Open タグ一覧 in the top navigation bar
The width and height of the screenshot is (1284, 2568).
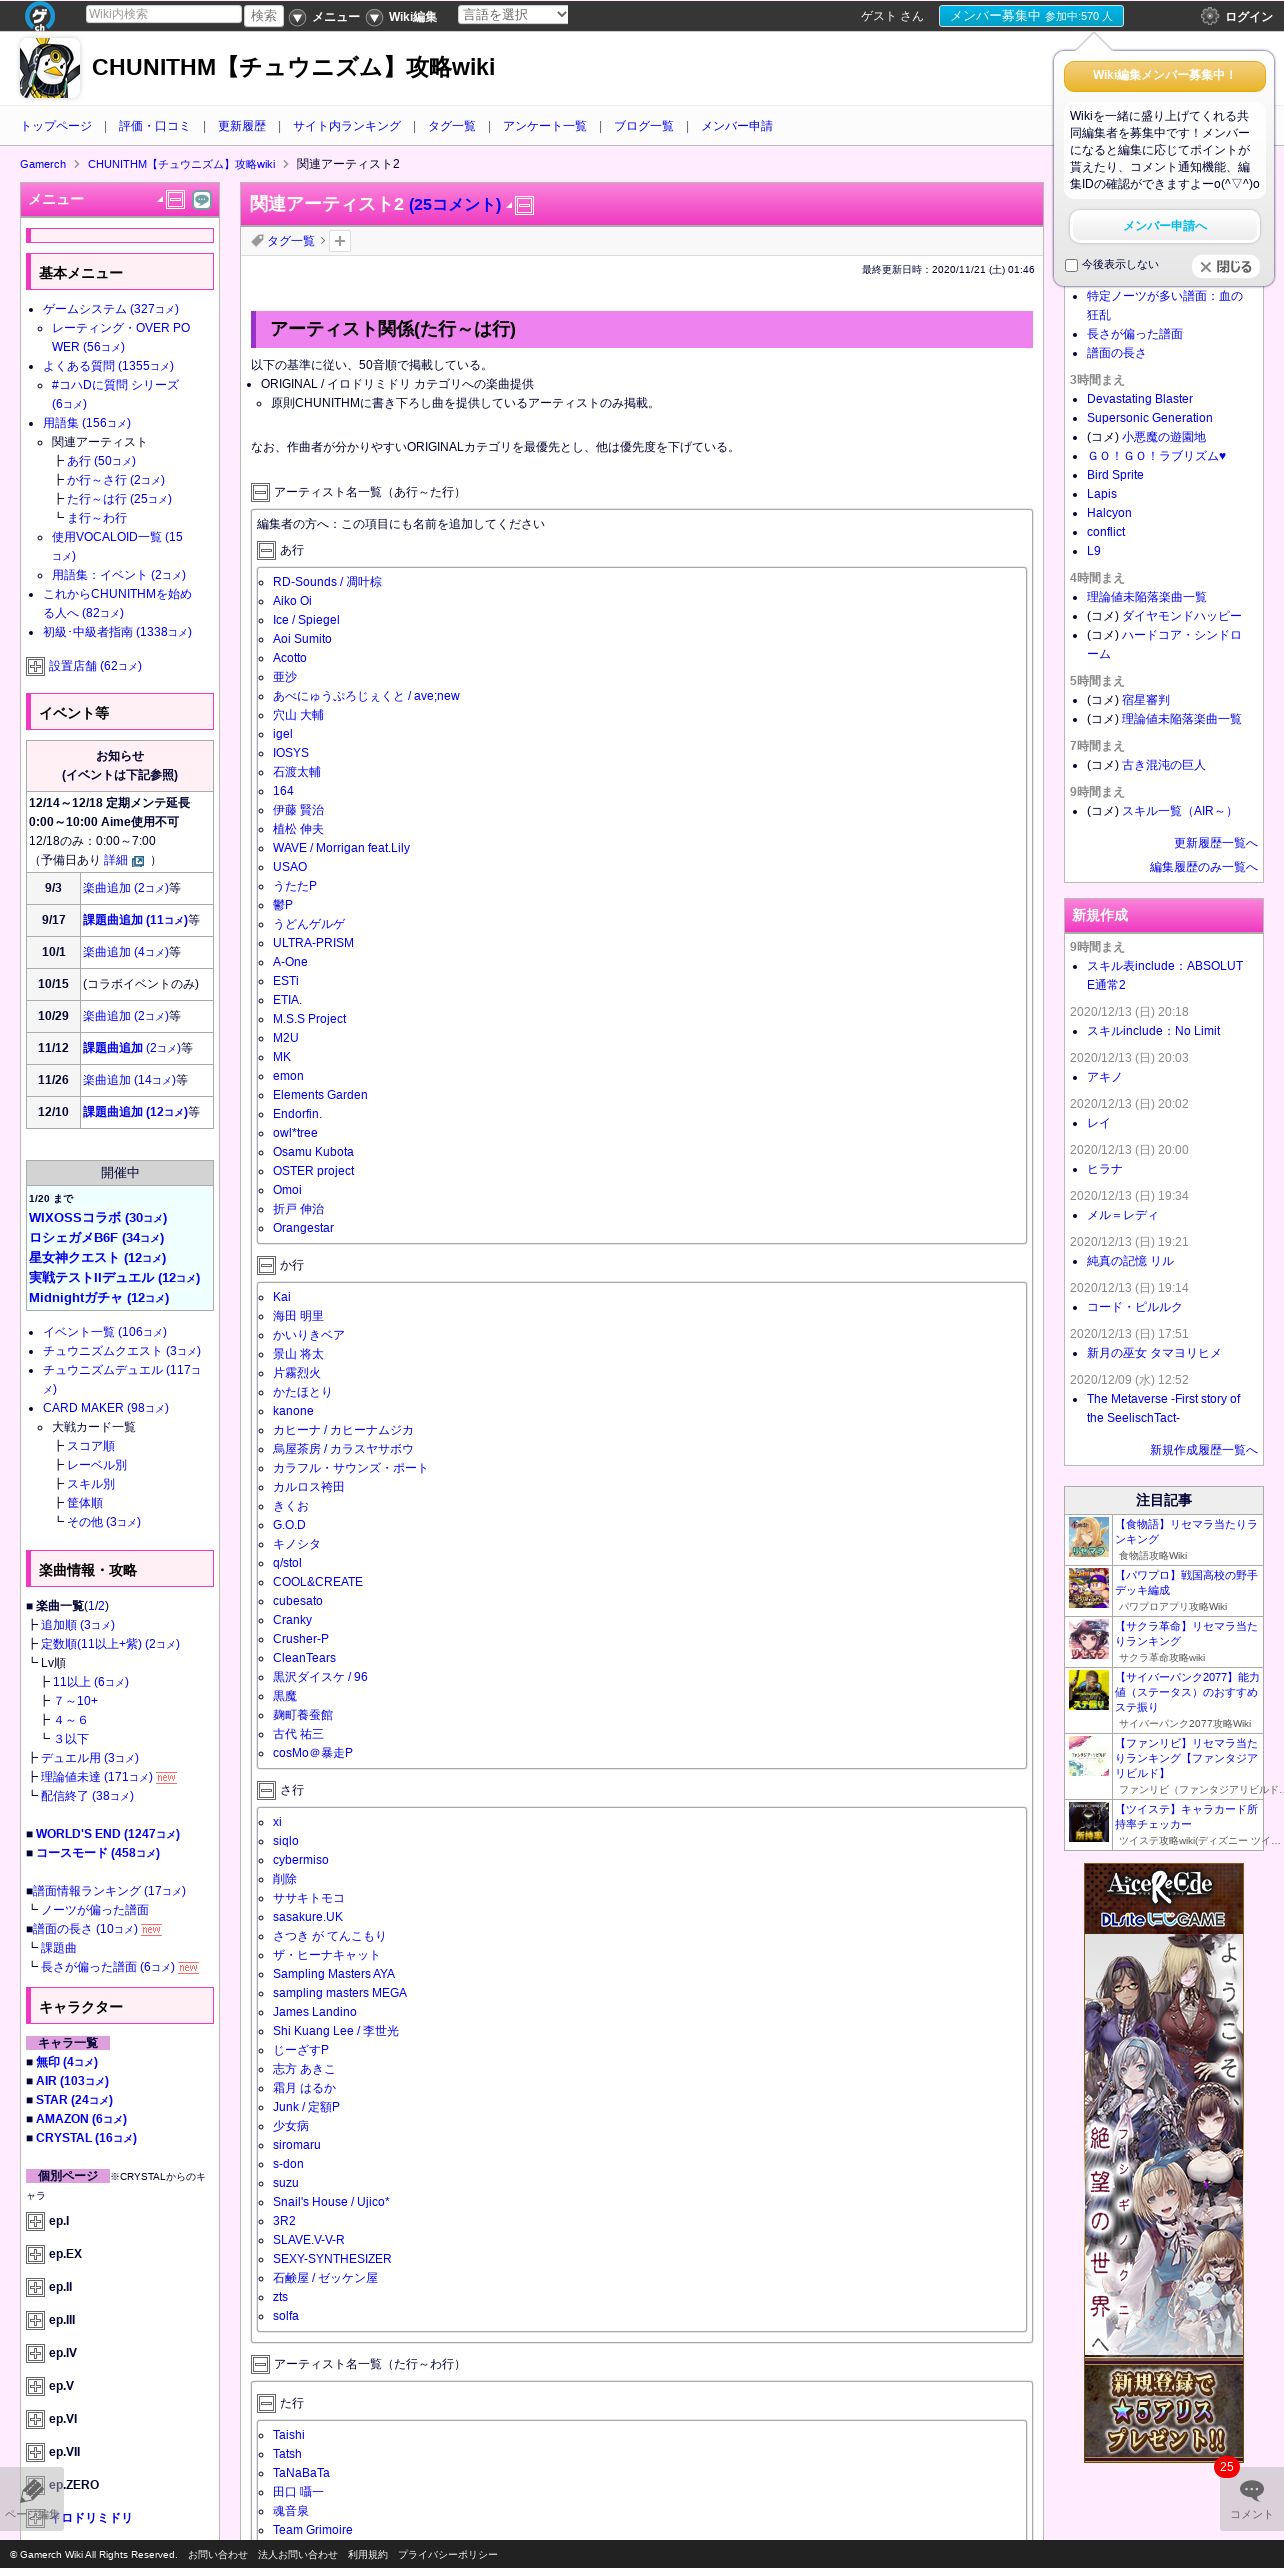(x=452, y=126)
